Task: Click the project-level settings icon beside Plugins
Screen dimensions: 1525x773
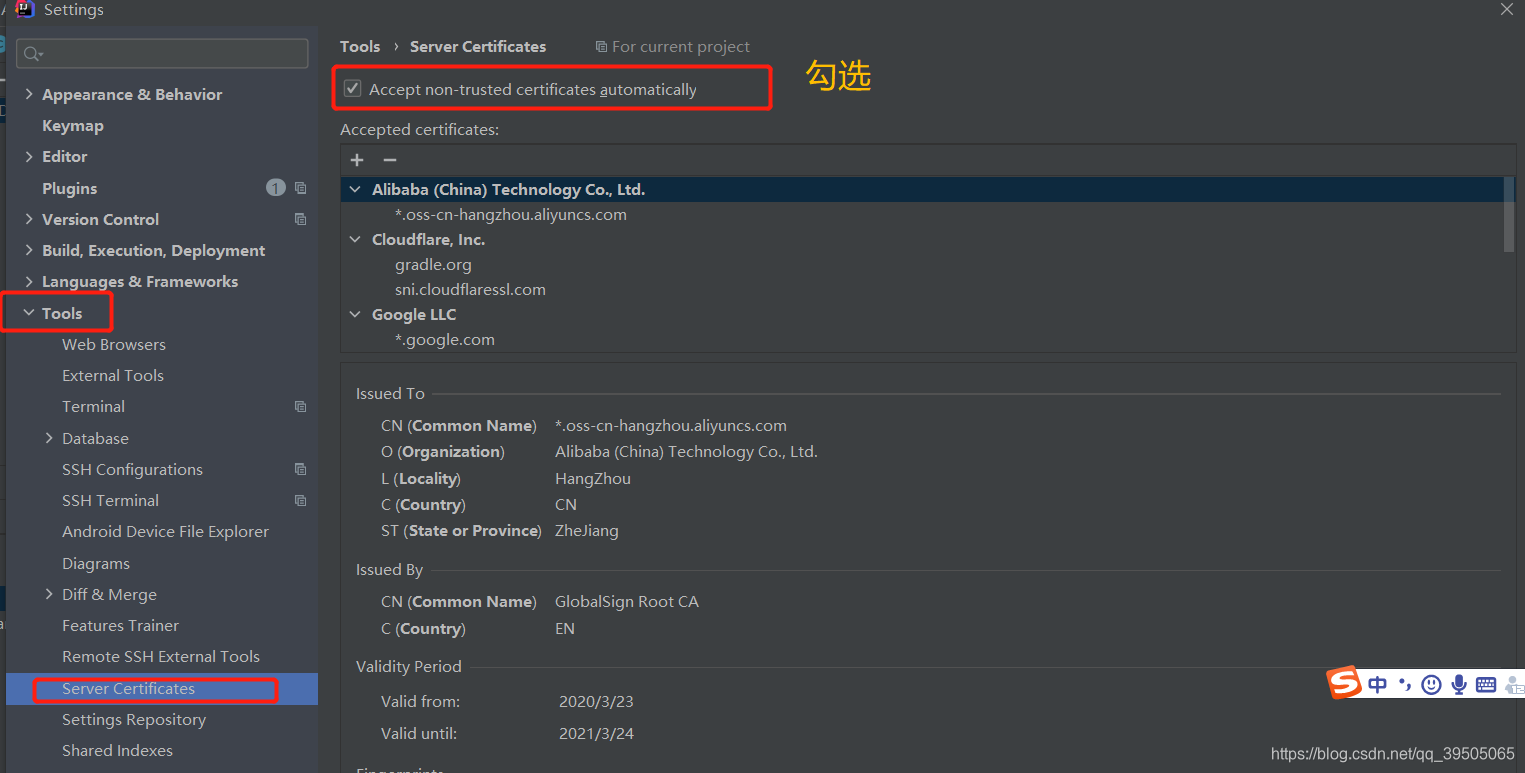Action: point(300,188)
